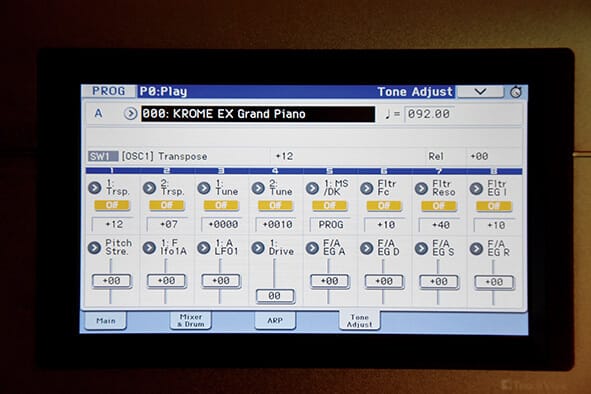This screenshot has width=591, height=394.
Task: Select the PROG value under 1: MS/DK
Action: point(330,225)
